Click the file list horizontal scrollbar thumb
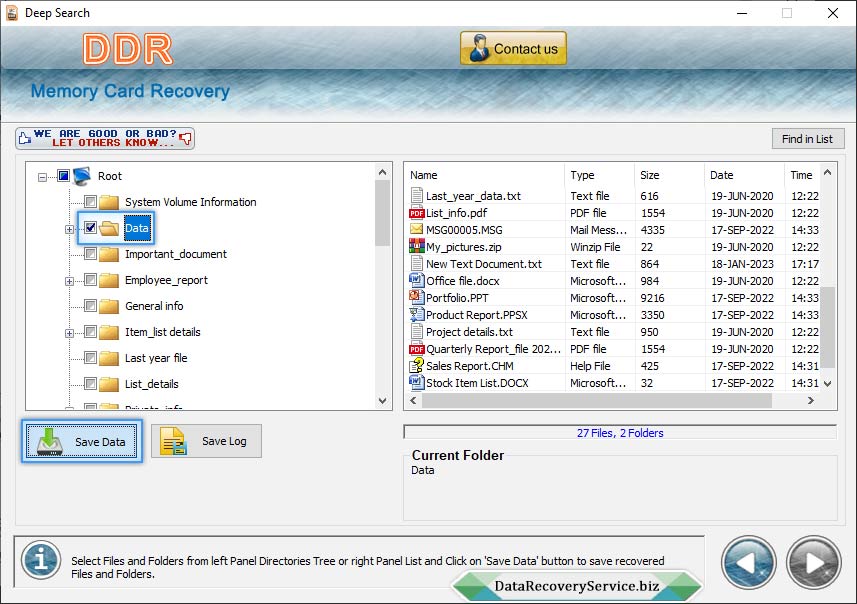The image size is (857, 604). pyautogui.click(x=597, y=401)
